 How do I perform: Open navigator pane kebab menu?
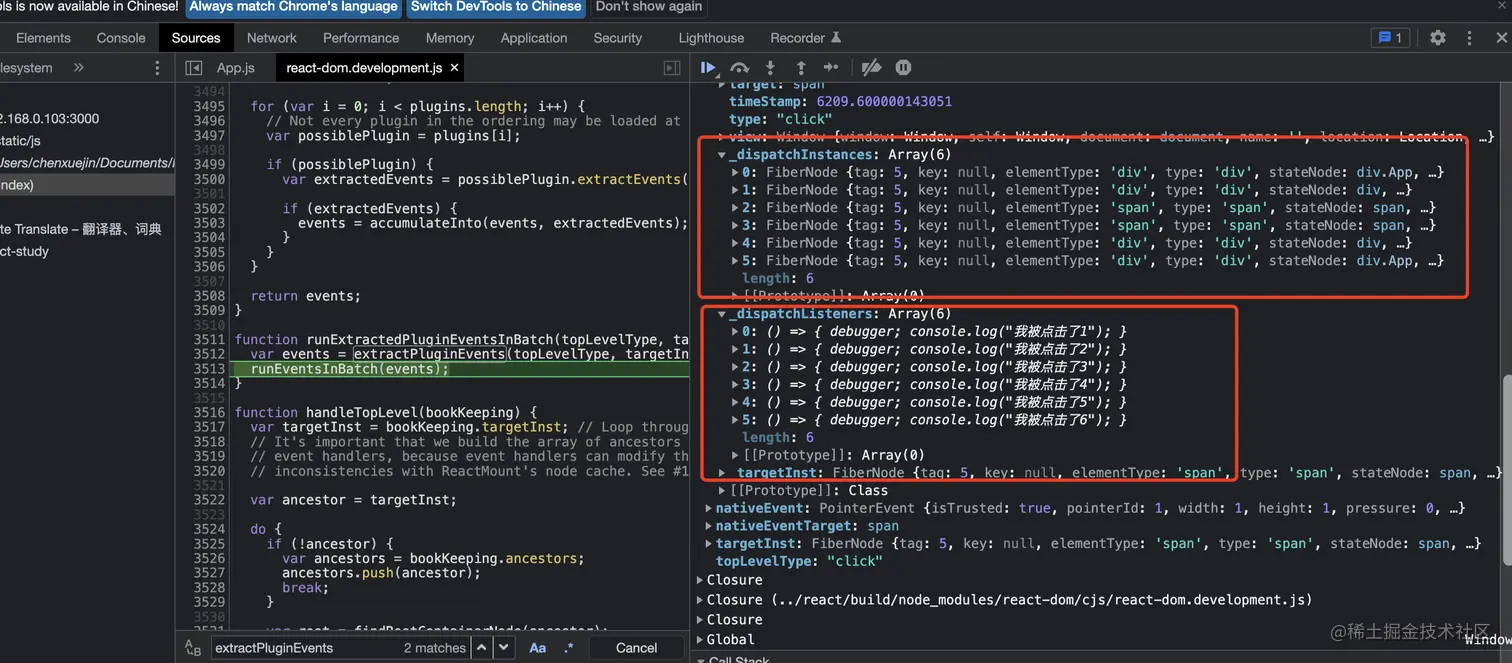pos(156,68)
